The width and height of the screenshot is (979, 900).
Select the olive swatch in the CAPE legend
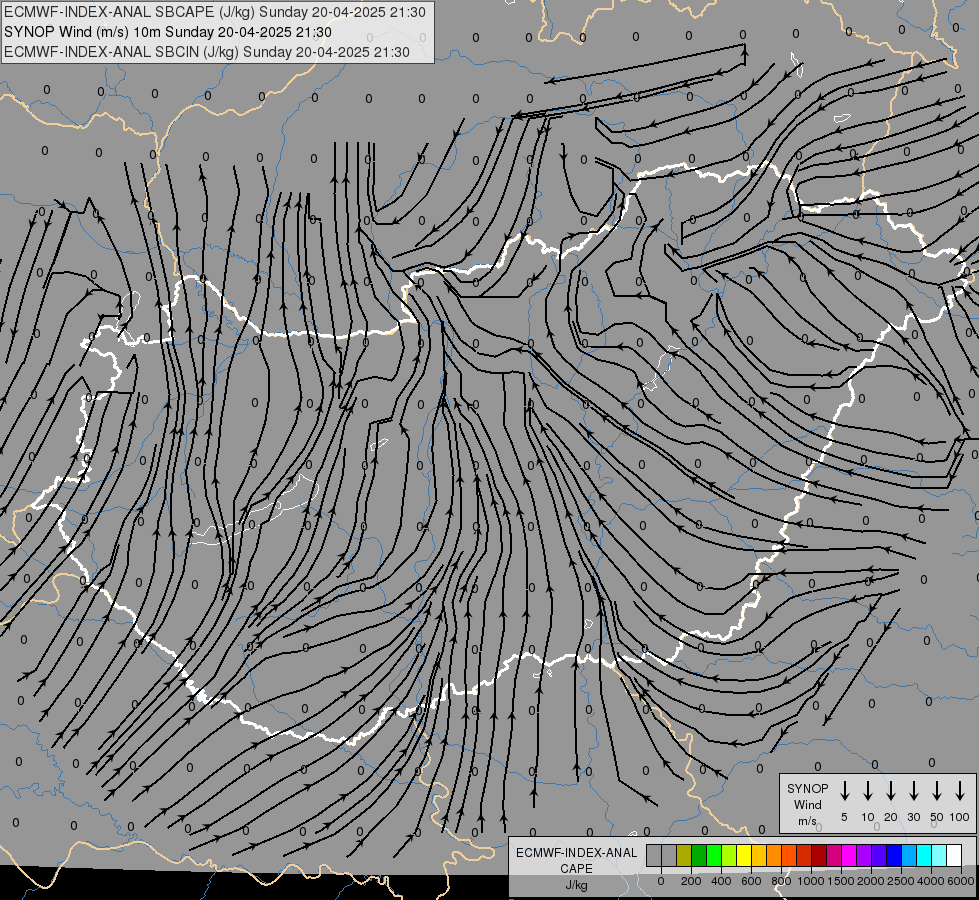click(x=684, y=855)
